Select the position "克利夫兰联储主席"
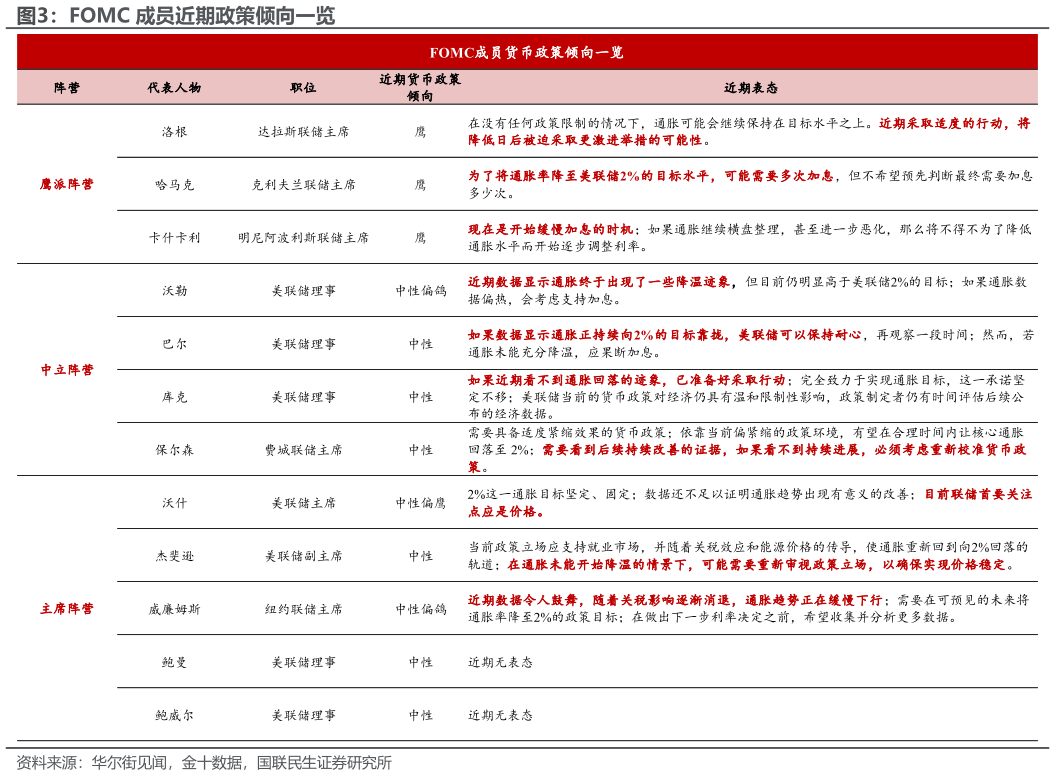Screen dimensions: 1055x775 coord(303,184)
